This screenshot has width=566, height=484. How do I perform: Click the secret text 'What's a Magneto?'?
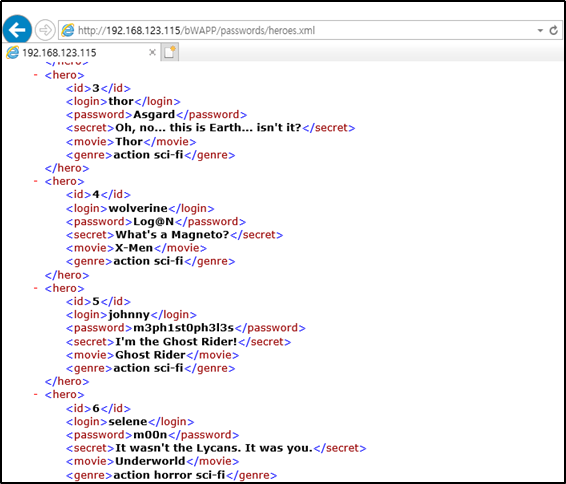(x=172, y=235)
